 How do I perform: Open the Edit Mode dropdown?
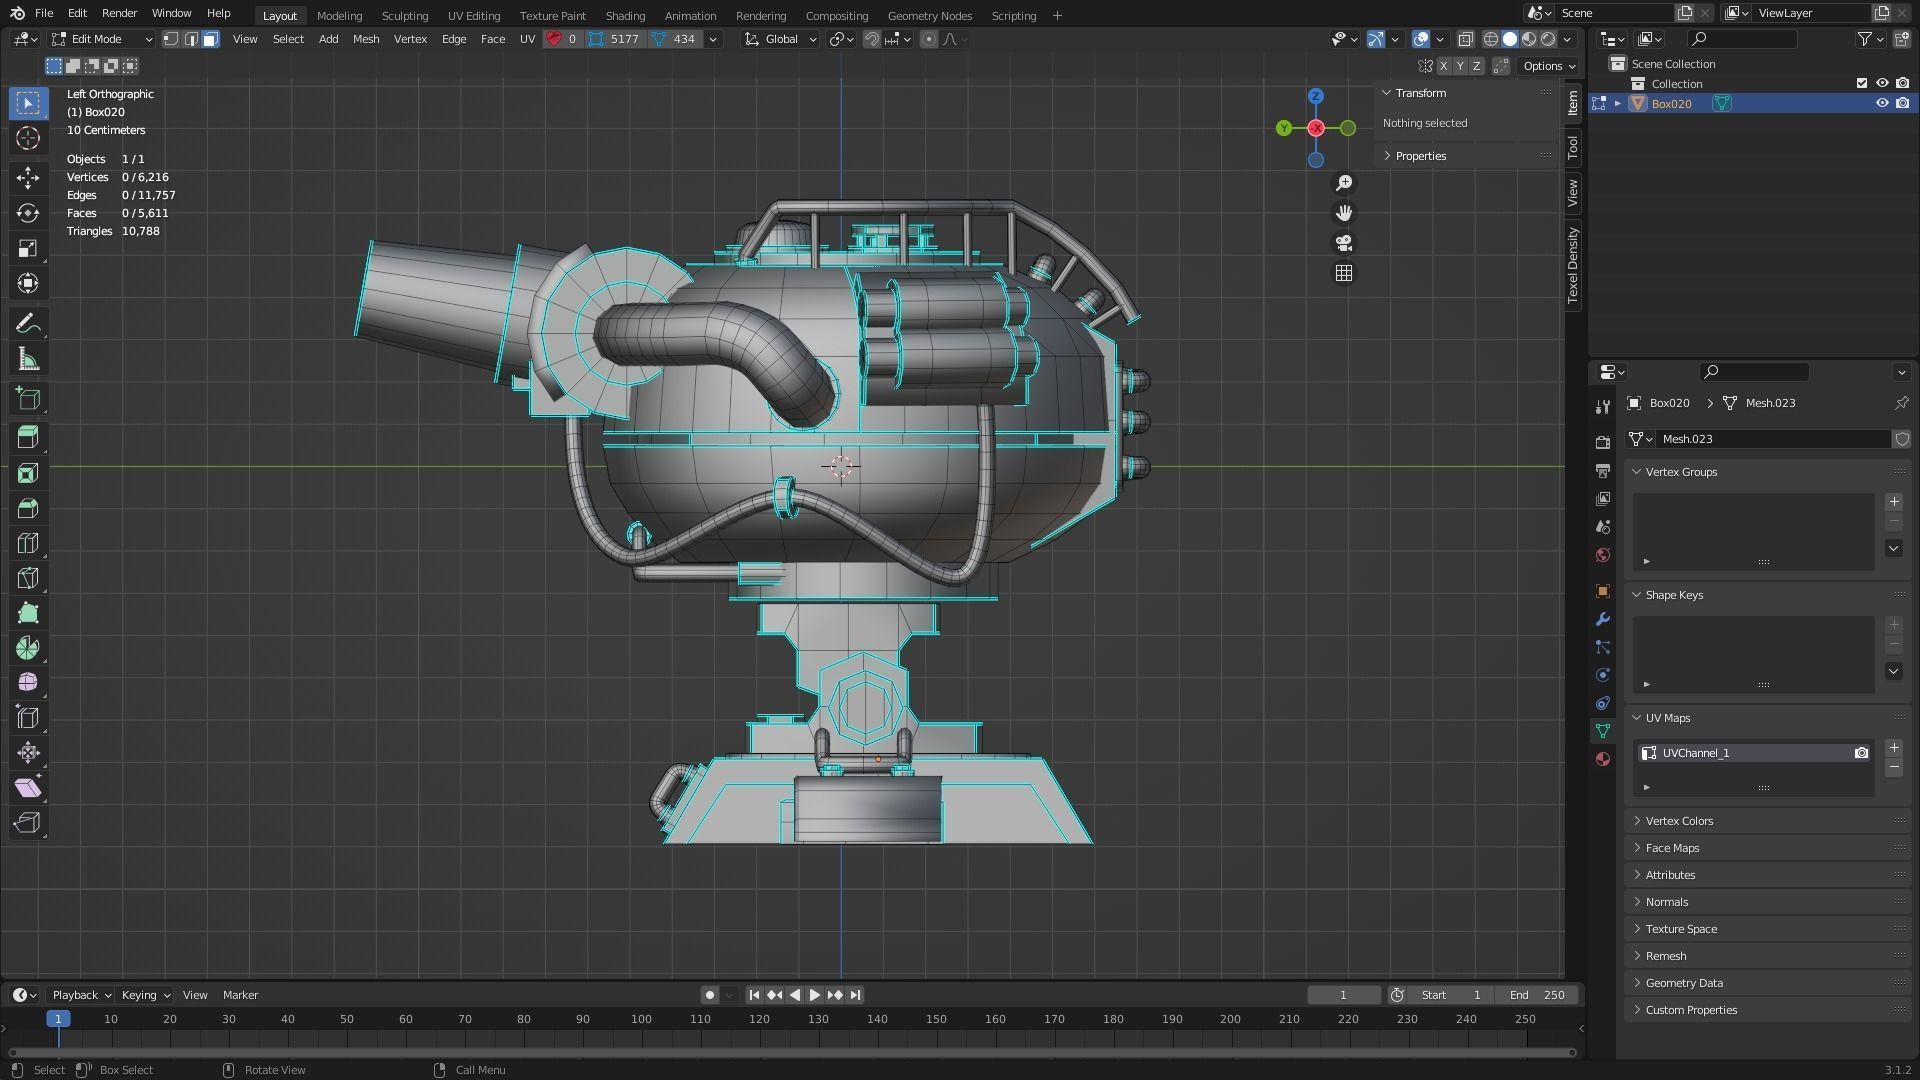102,39
